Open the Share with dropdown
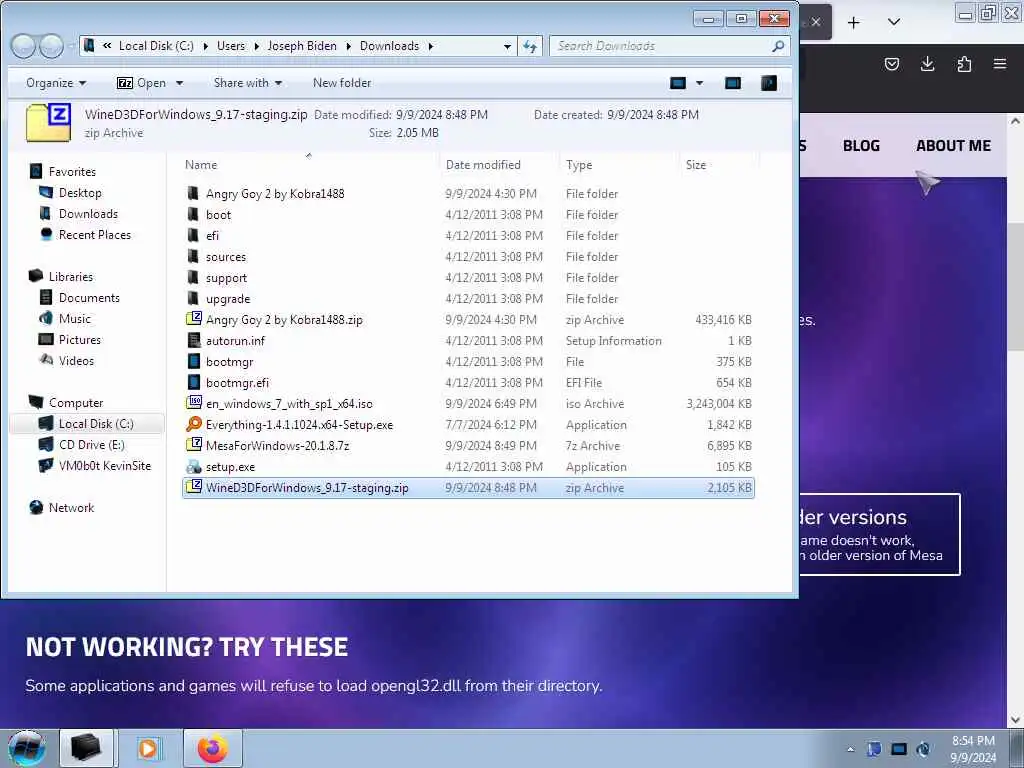 [248, 83]
